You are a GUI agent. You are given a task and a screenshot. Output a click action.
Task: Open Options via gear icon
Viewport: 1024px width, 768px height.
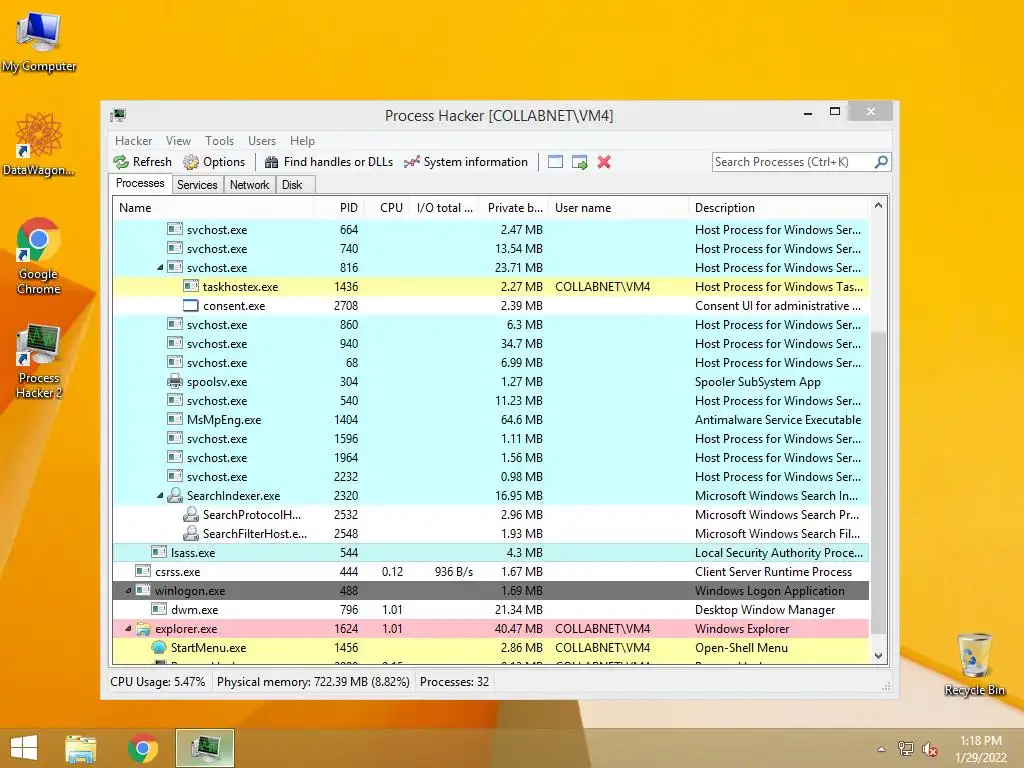(x=191, y=162)
